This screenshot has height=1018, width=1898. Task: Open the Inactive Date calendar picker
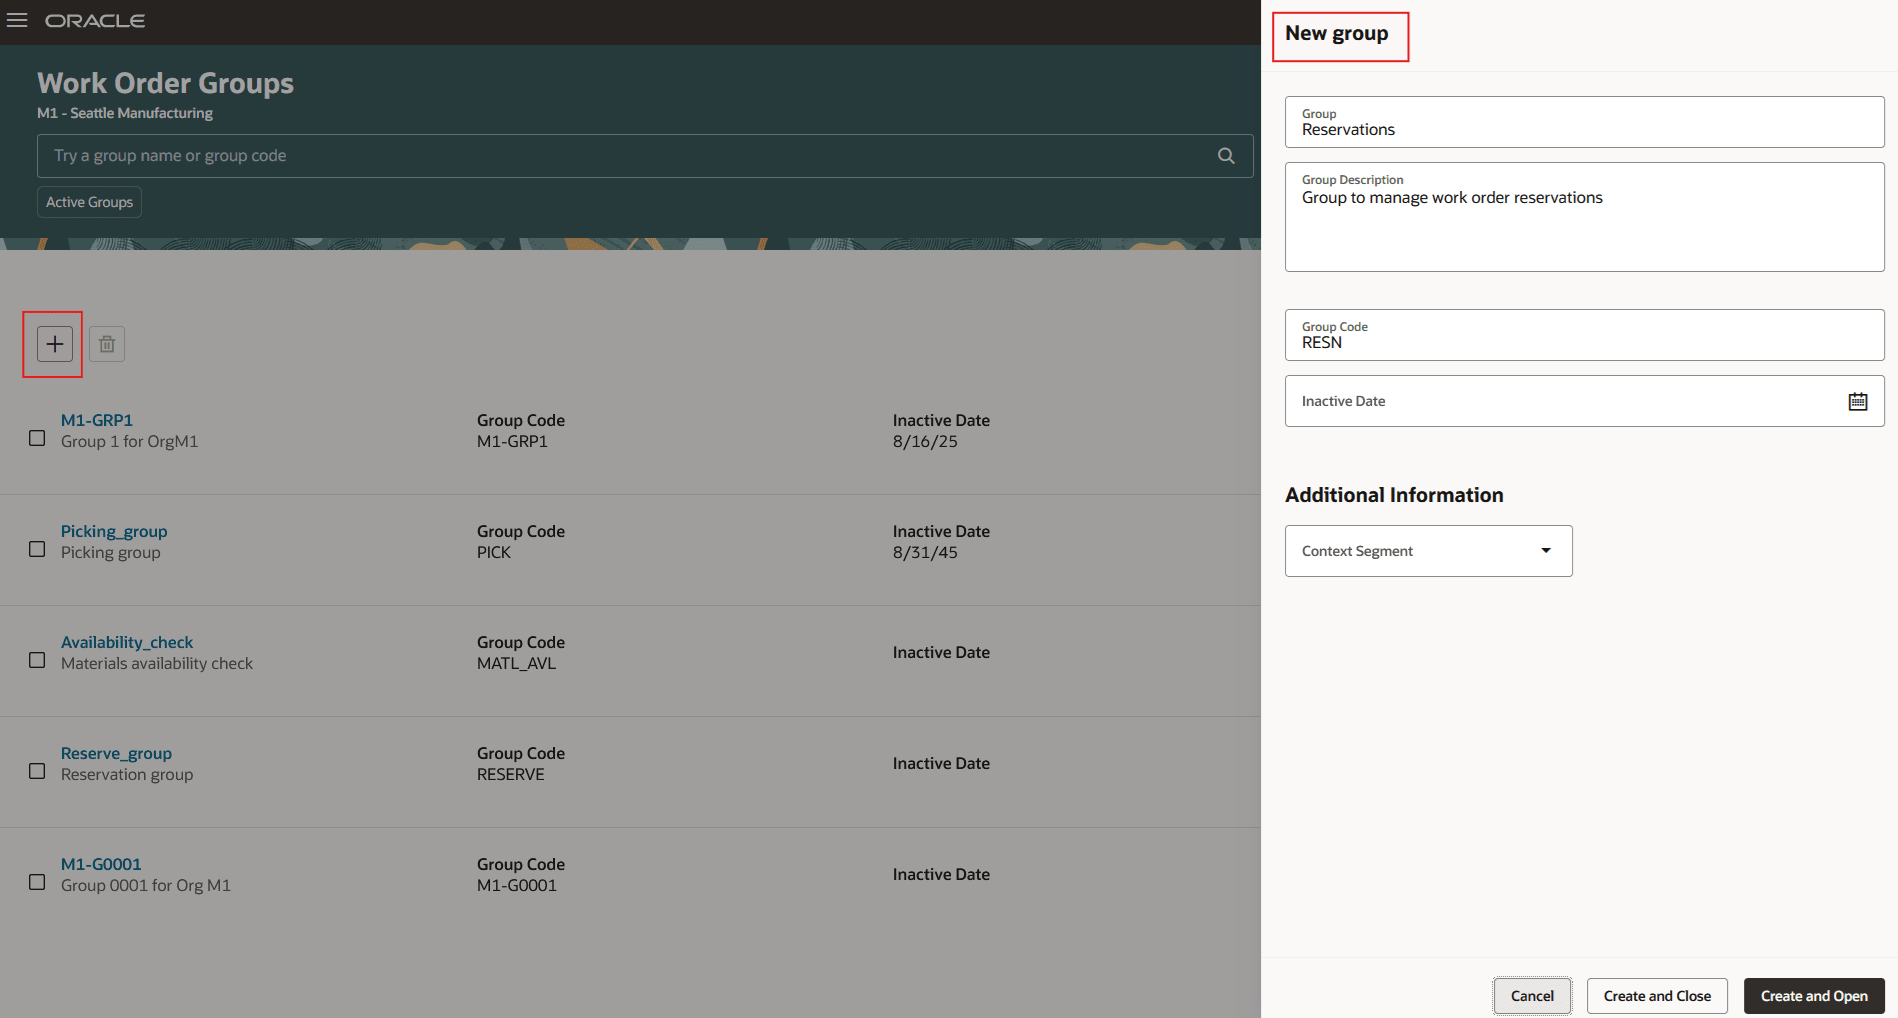point(1858,400)
